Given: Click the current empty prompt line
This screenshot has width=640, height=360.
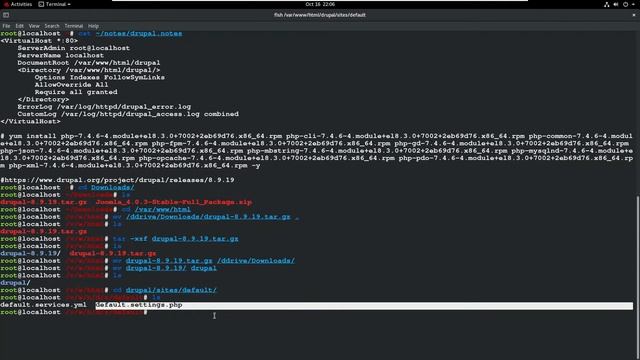Looking at the screenshot, I should (73, 312).
